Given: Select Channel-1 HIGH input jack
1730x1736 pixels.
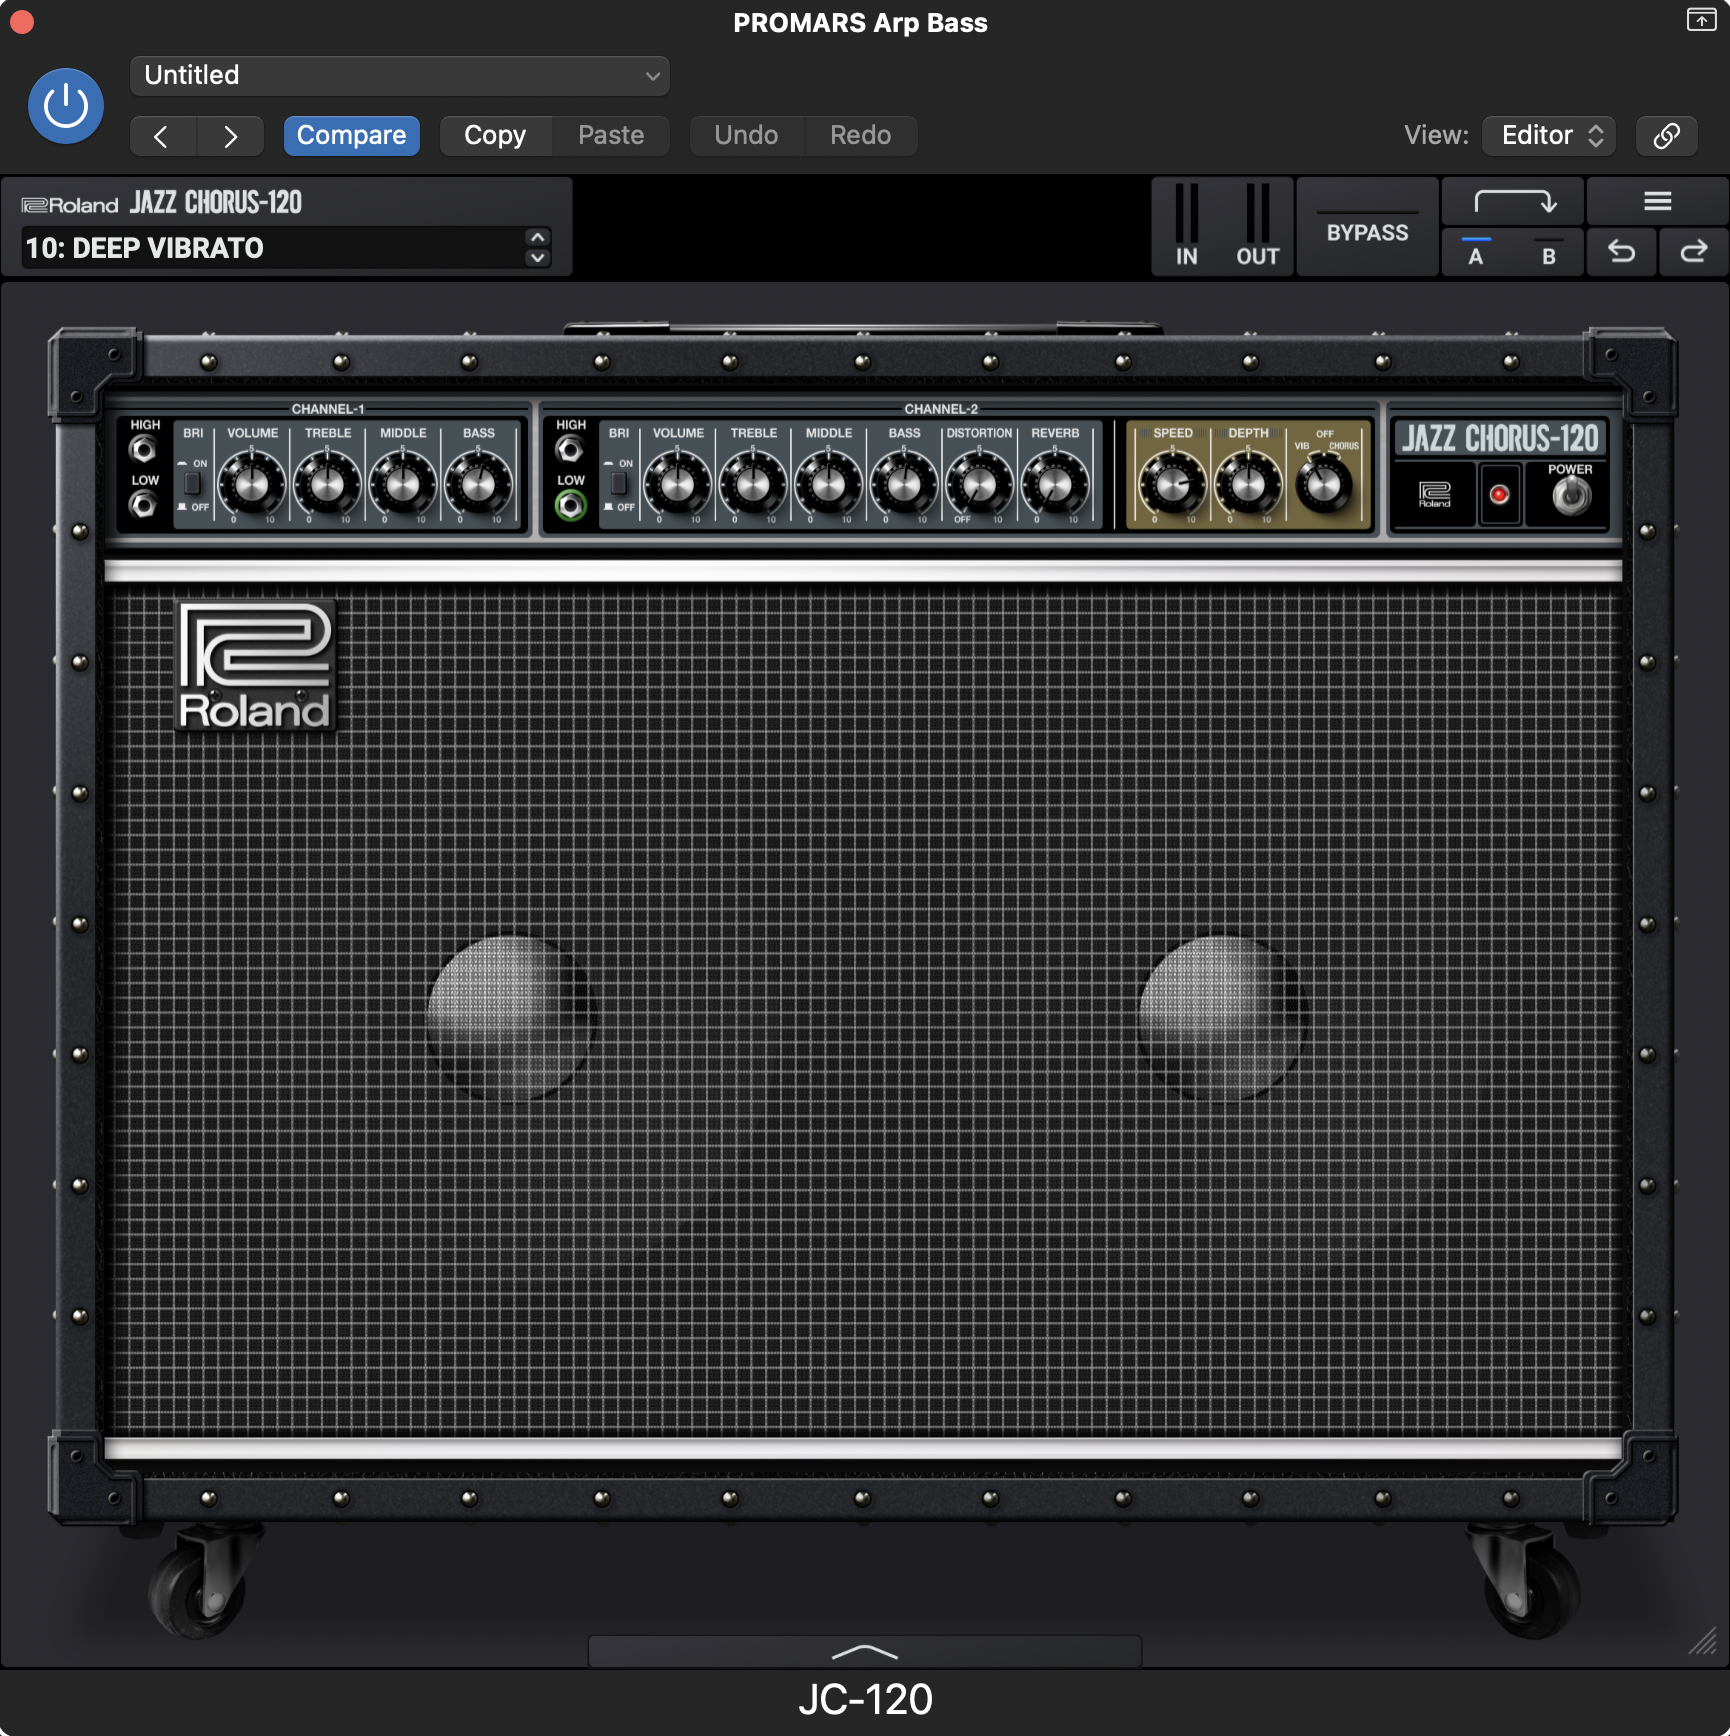Looking at the screenshot, I should tap(144, 450).
